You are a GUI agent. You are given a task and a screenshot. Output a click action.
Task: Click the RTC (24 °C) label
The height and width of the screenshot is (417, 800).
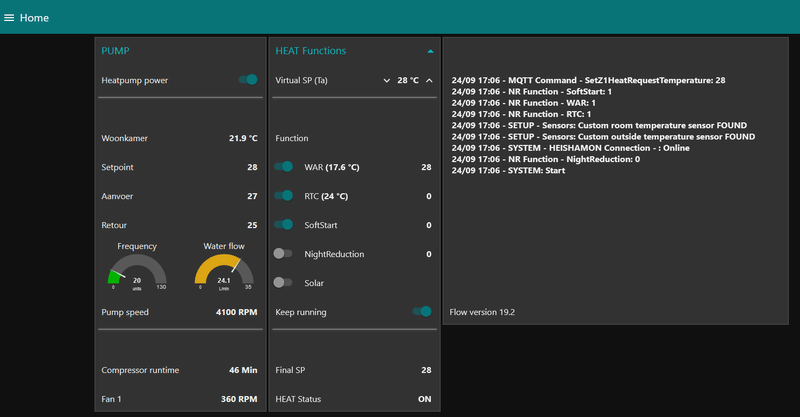point(326,197)
